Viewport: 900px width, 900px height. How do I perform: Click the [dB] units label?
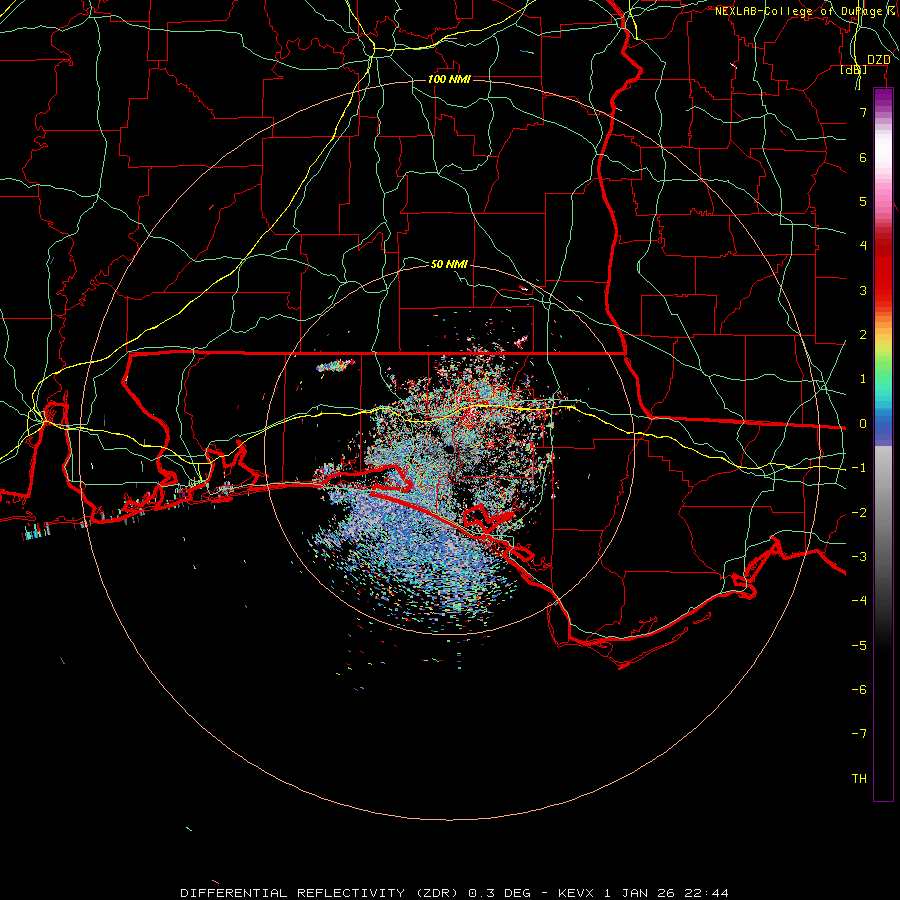(854, 70)
